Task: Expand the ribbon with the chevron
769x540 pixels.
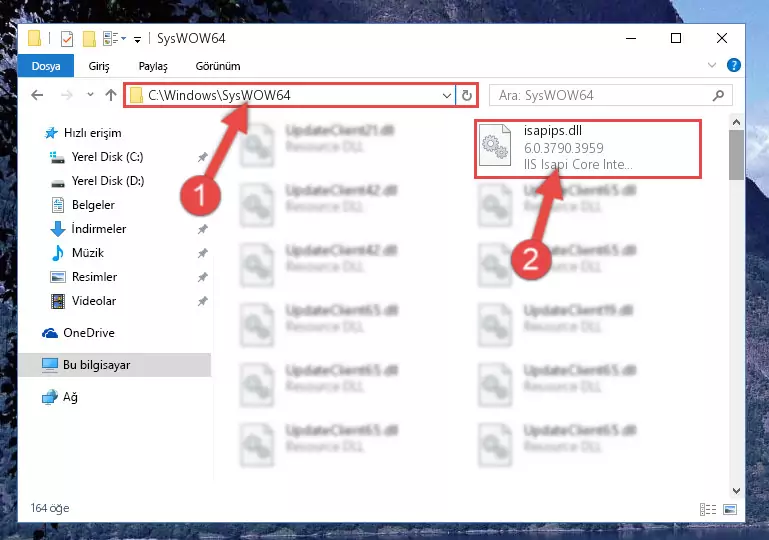Action: click(712, 65)
